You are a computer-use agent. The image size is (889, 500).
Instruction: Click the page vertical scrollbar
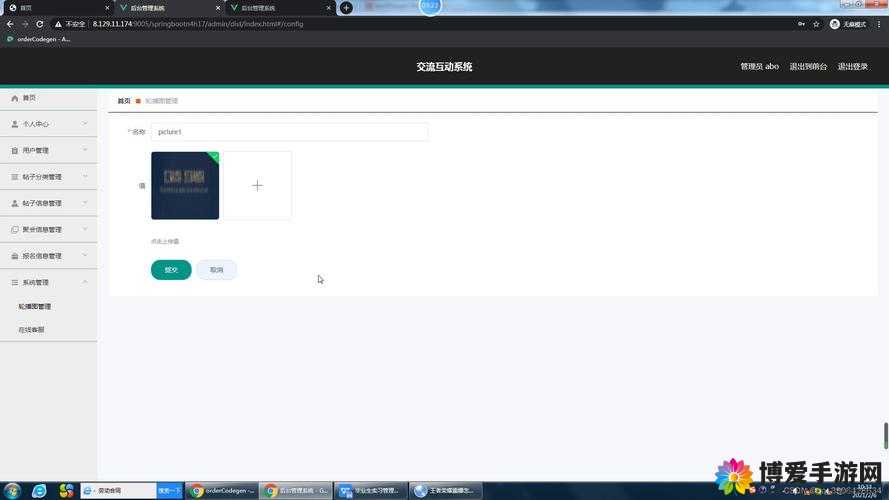[885, 435]
